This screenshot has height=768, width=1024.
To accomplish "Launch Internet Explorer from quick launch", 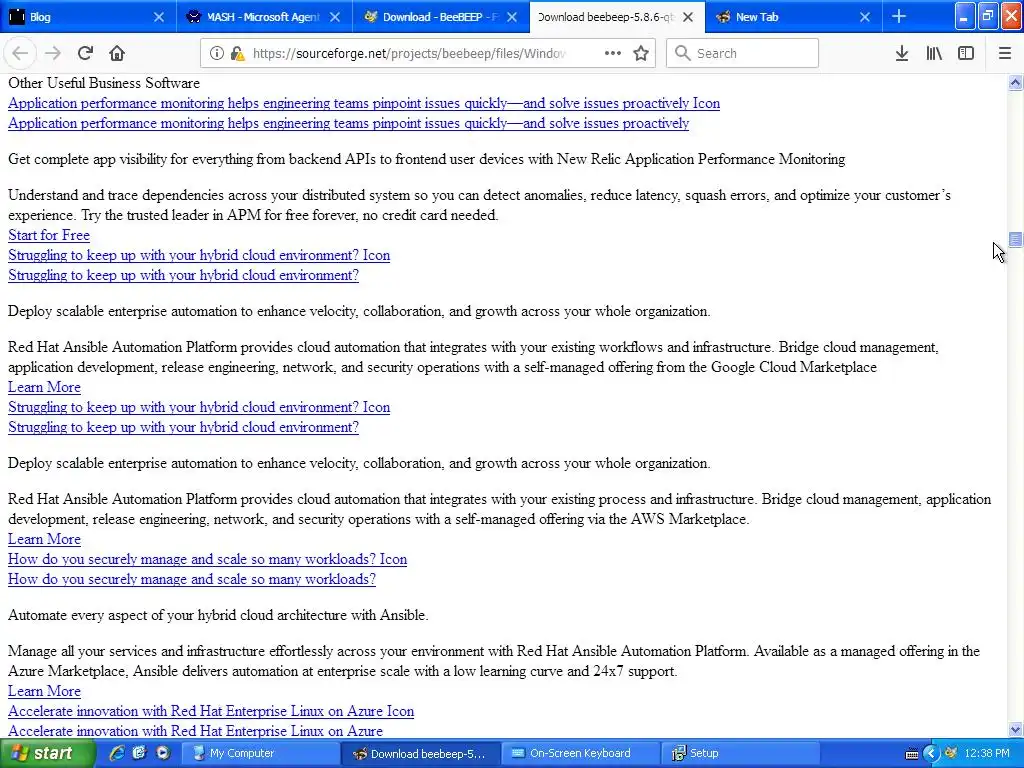I will pos(117,753).
